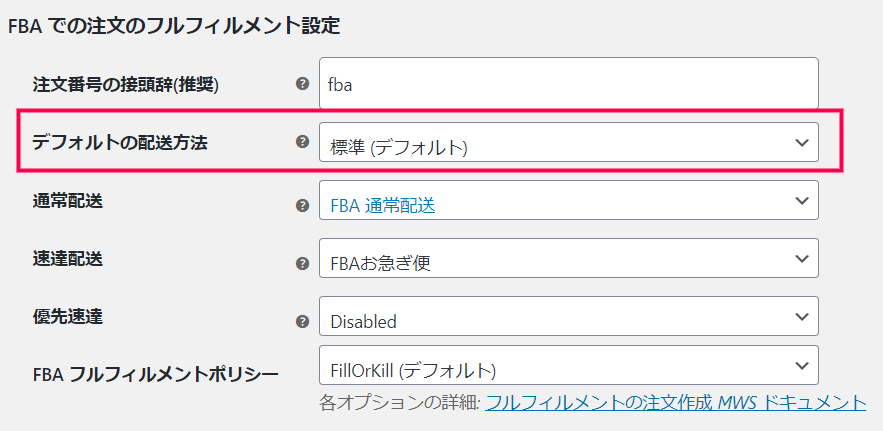Viewport: 883px width, 431px height.
Task: Open the Disabled dropdown for 優先速達
Action: 569,316
